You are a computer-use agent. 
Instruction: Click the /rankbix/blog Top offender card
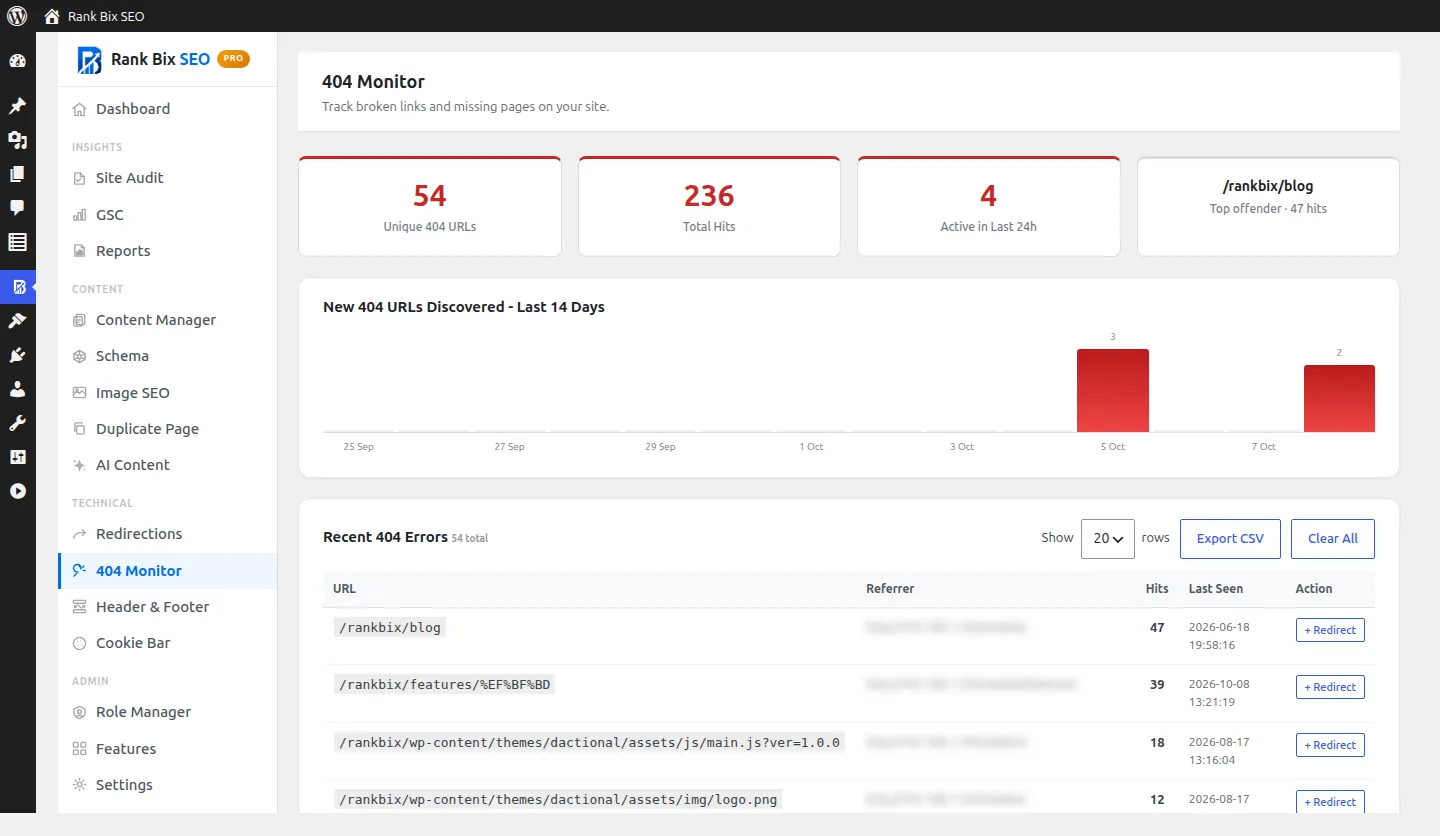pos(1268,206)
